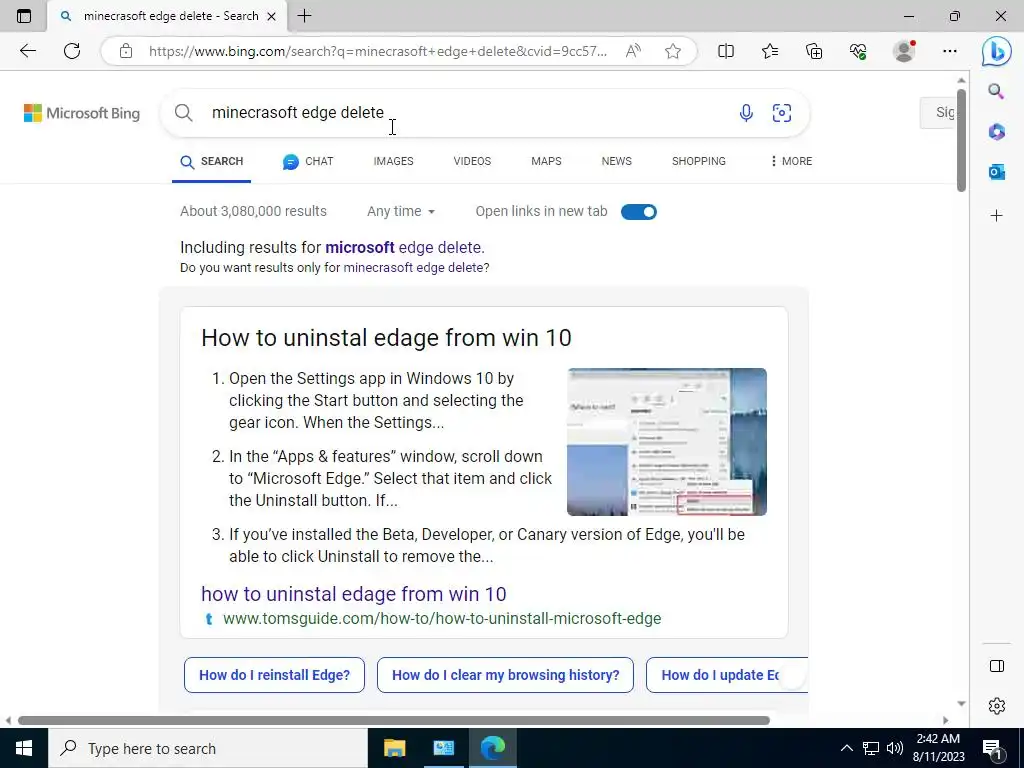This screenshot has width=1024, height=768.
Task: Open Browser essentials heart icon
Action: click(x=858, y=51)
